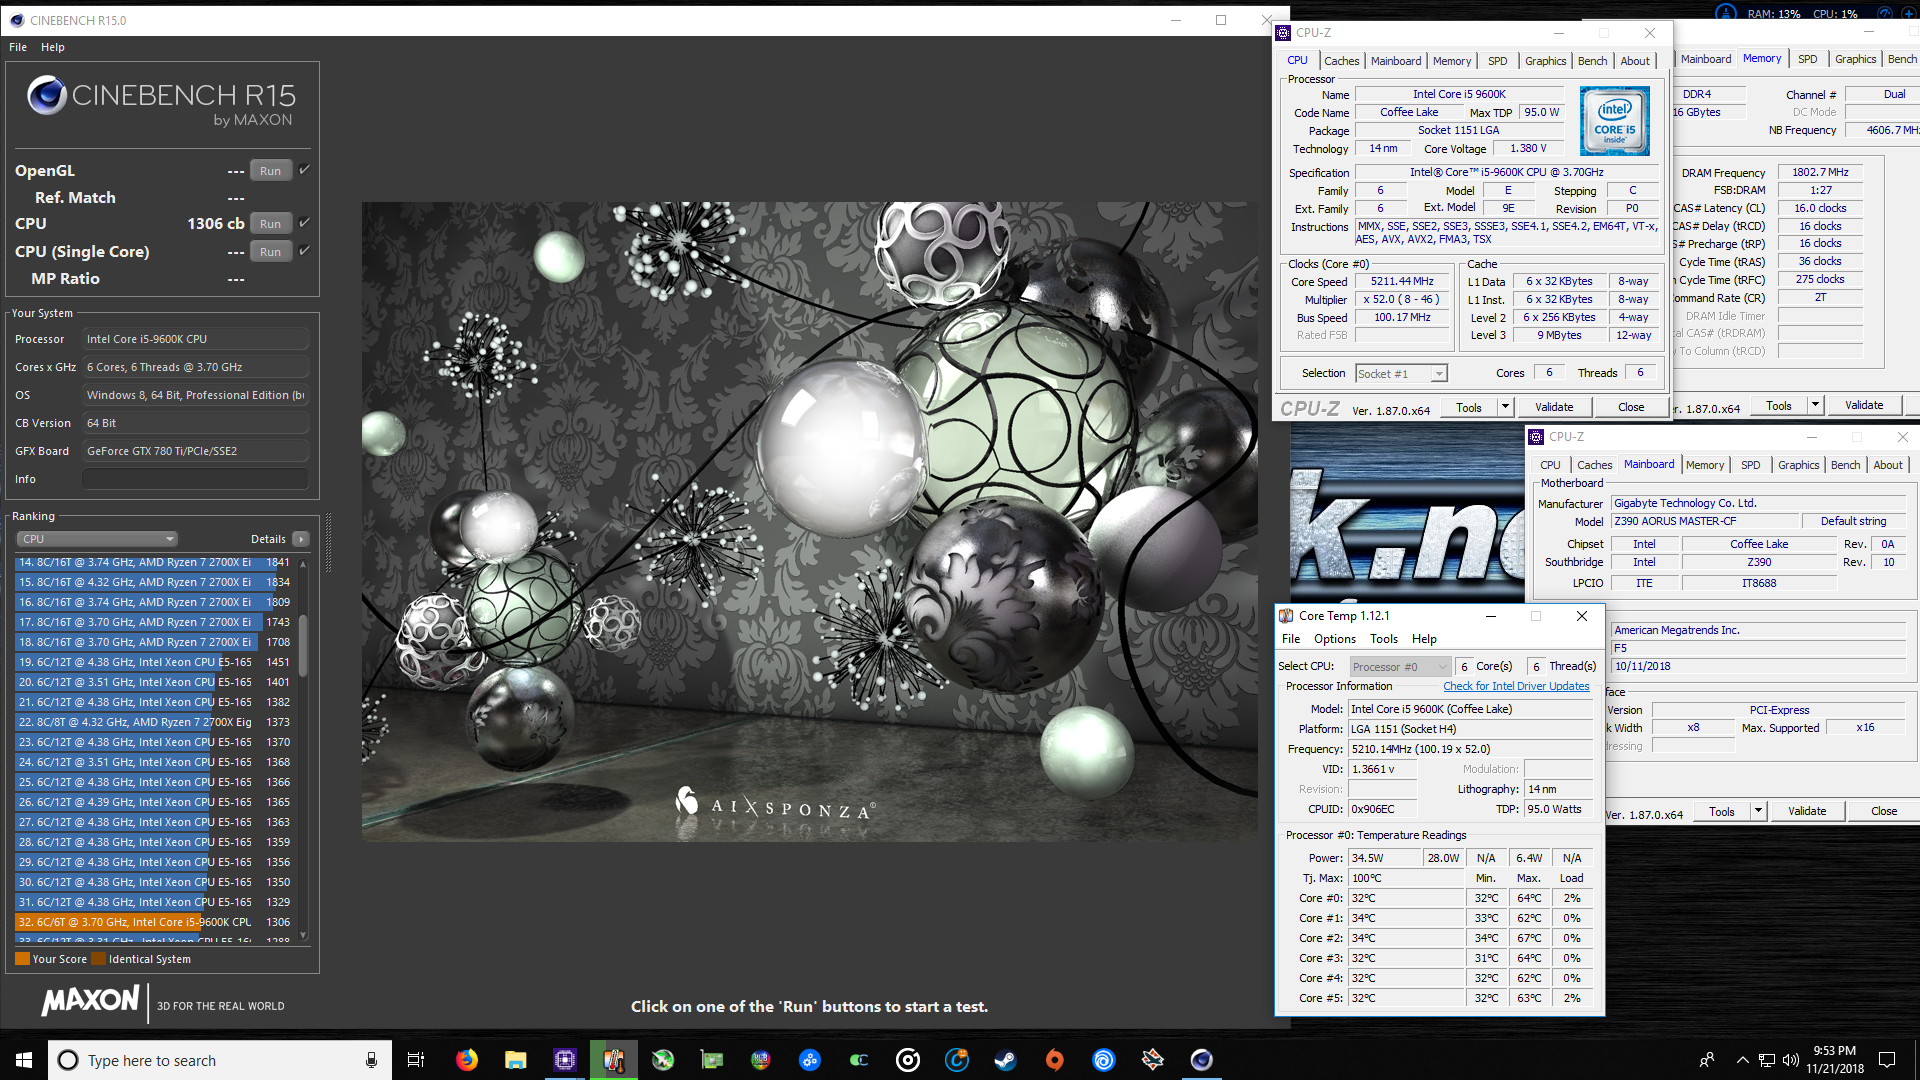Click the Identical System brown legend swatch

(98, 959)
